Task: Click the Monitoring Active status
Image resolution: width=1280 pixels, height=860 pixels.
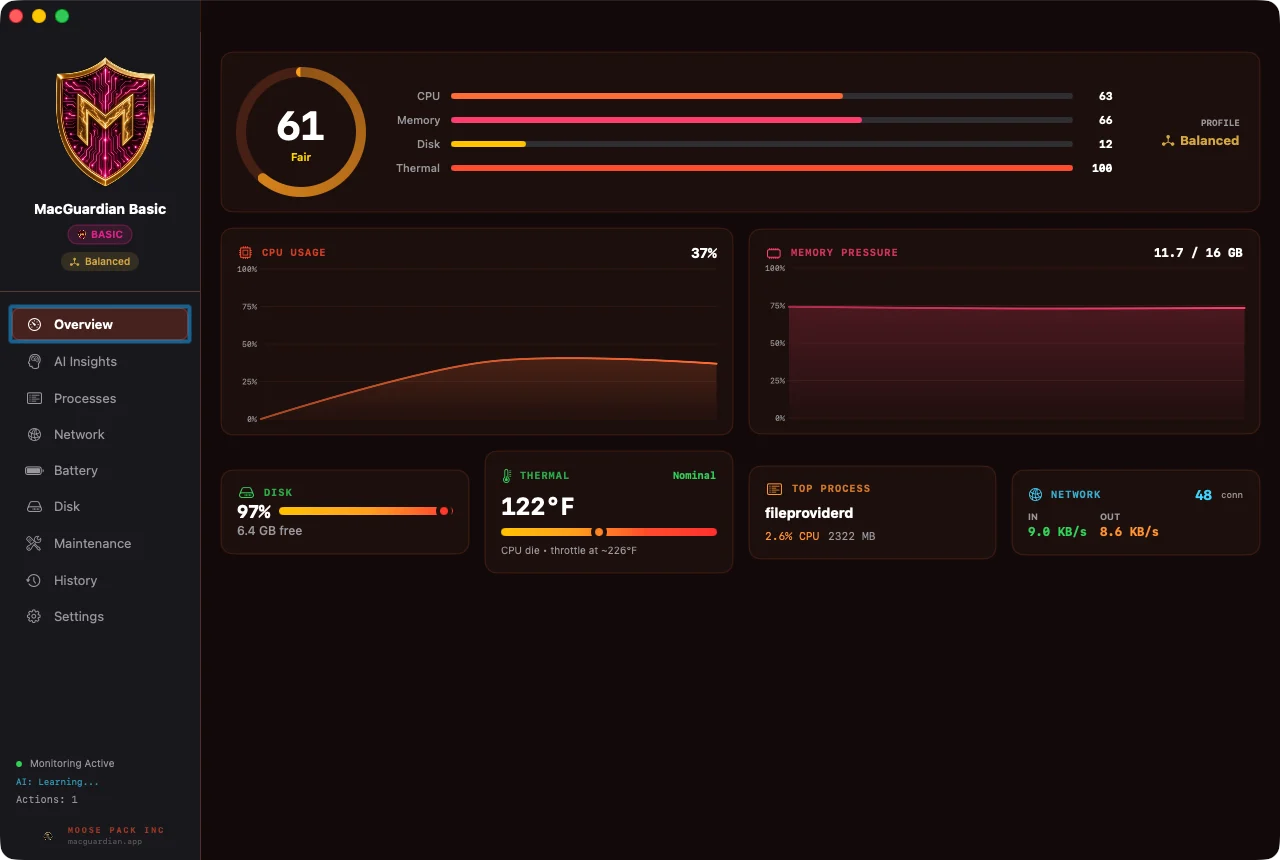Action: (65, 764)
